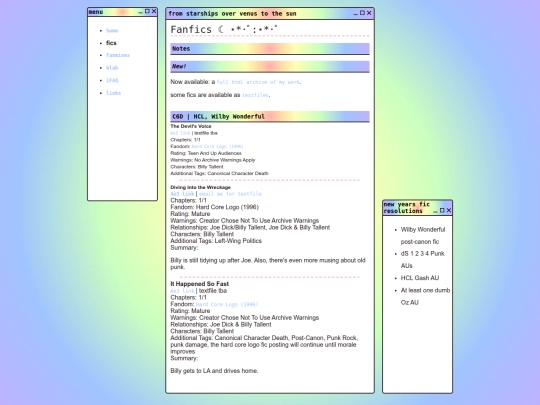Select the fics menu entry
Image resolution: width=540 pixels, height=405 pixels.
[x=111, y=43]
